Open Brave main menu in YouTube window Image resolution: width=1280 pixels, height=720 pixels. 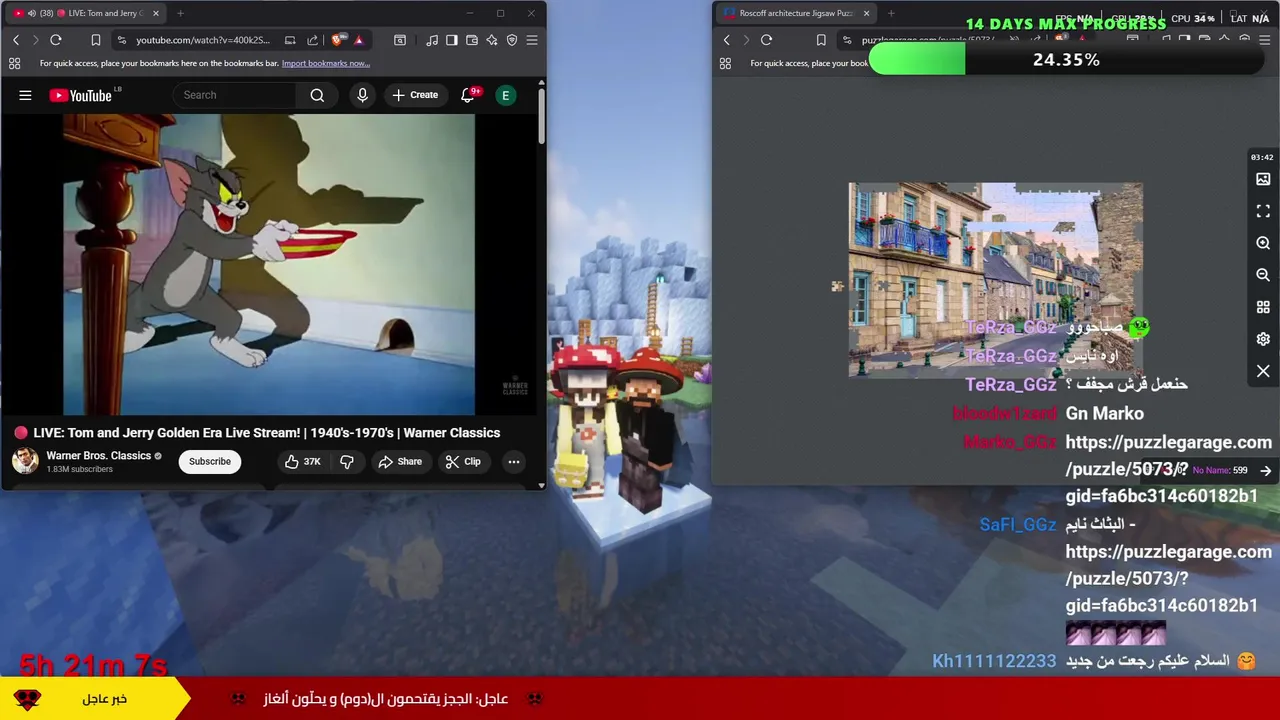tap(532, 40)
